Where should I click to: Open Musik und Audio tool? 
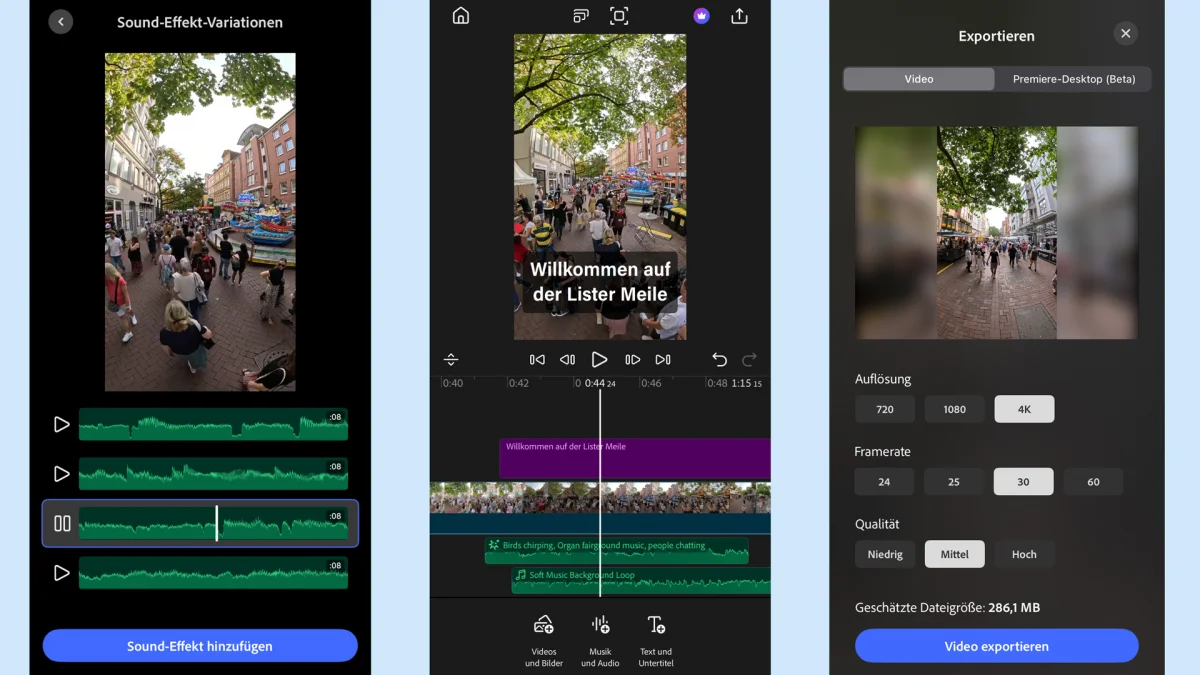tap(600, 639)
